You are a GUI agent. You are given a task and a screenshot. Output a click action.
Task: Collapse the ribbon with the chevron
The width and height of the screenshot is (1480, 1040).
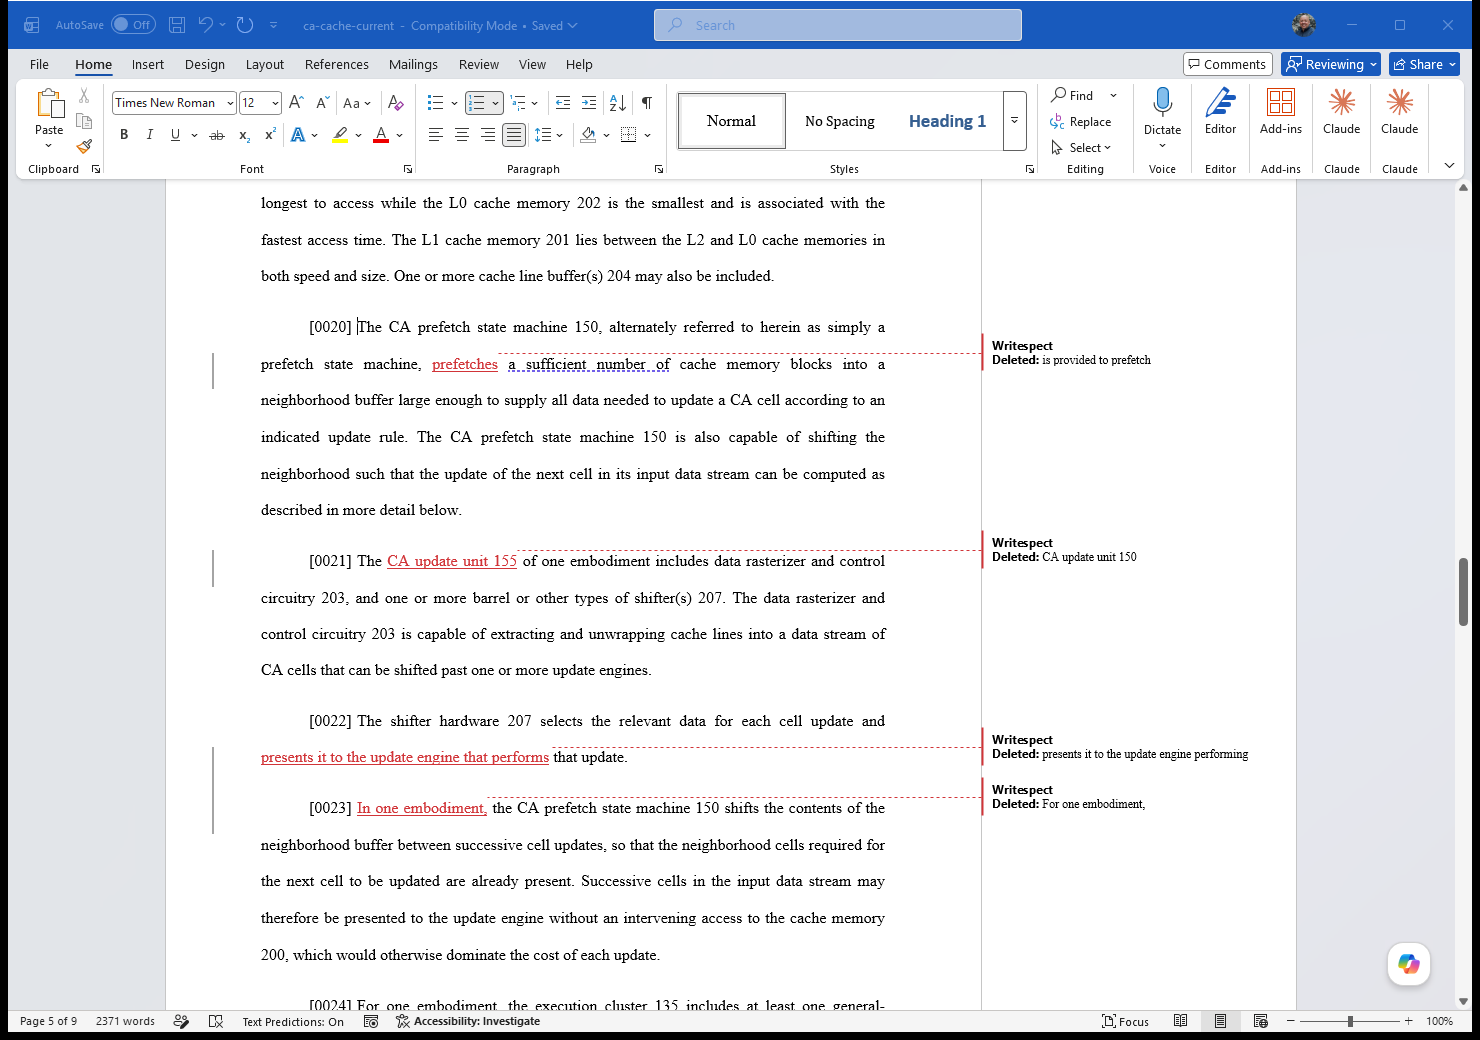[1449, 166]
